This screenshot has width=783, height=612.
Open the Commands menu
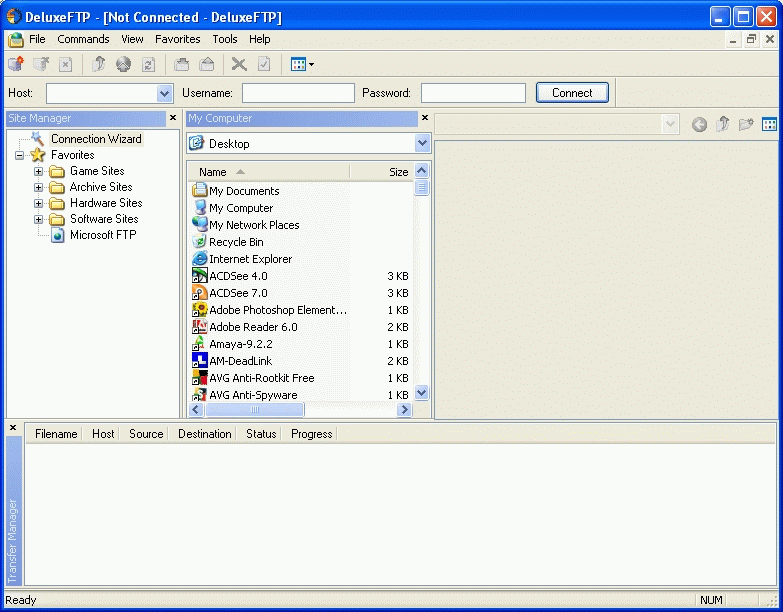83,39
